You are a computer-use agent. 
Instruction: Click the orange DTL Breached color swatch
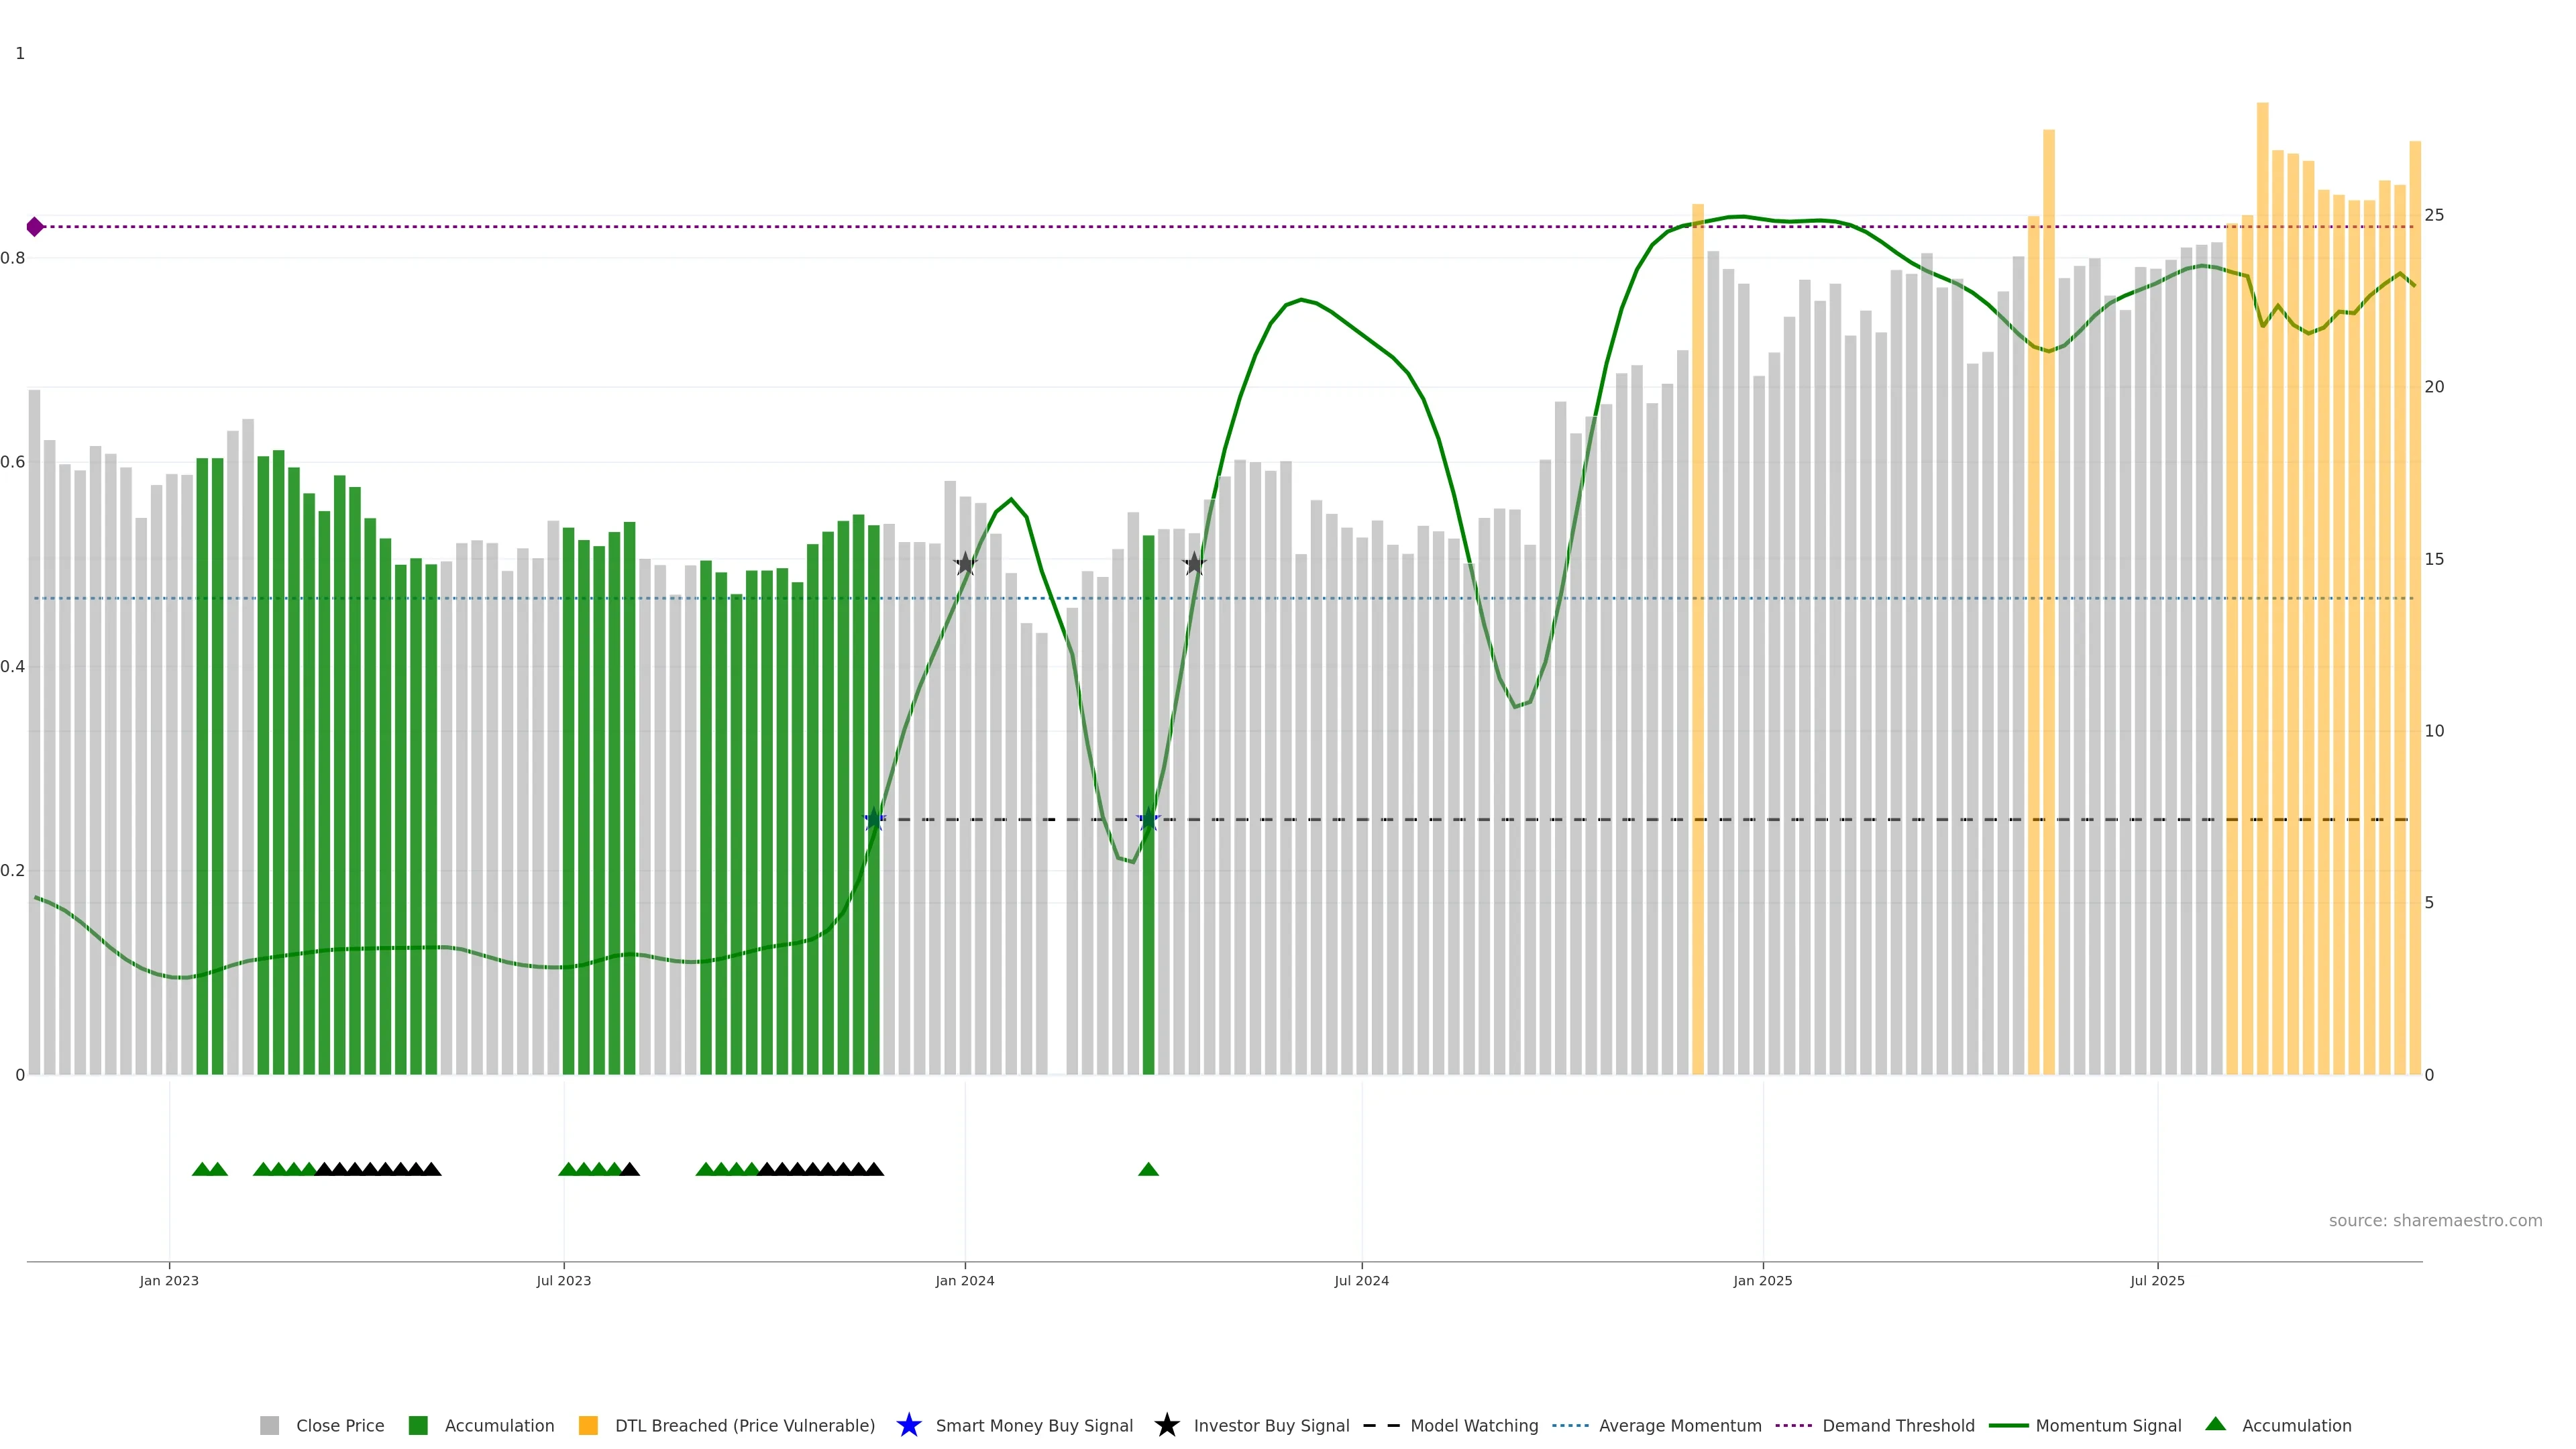pyautogui.click(x=588, y=1426)
